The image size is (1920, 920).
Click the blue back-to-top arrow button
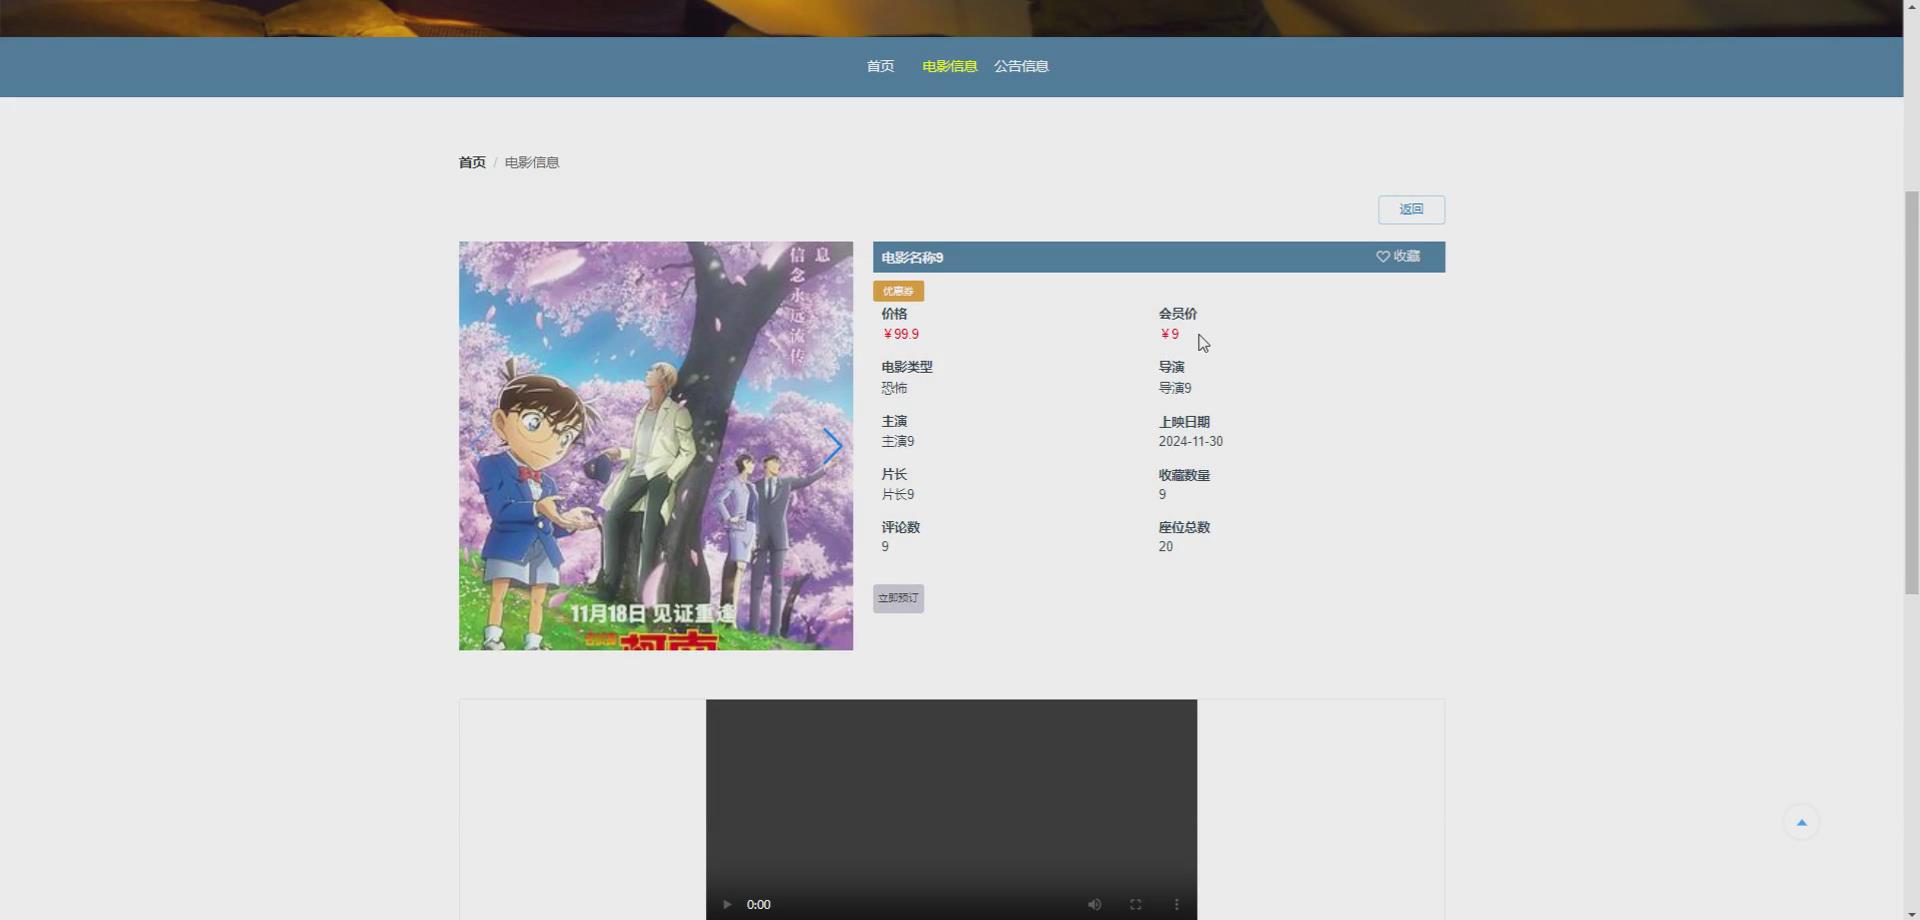(x=1801, y=822)
